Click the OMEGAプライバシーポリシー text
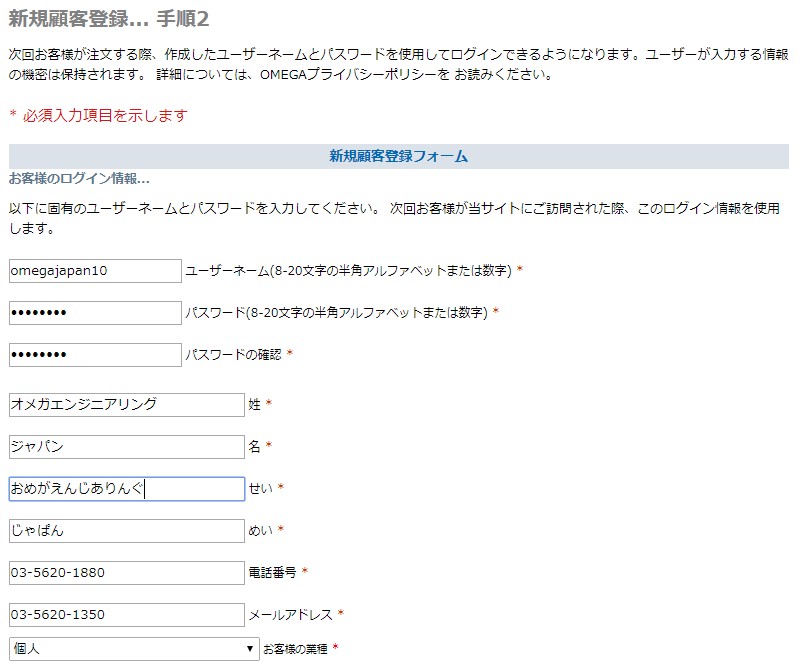This screenshot has height=667, width=807. (x=349, y=75)
